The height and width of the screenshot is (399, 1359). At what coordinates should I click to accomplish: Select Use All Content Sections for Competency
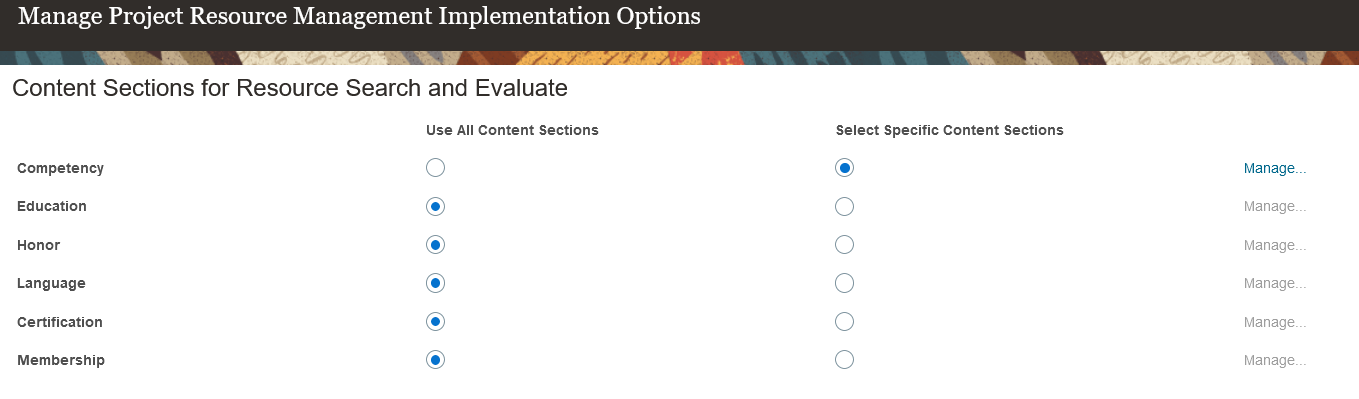(x=435, y=168)
